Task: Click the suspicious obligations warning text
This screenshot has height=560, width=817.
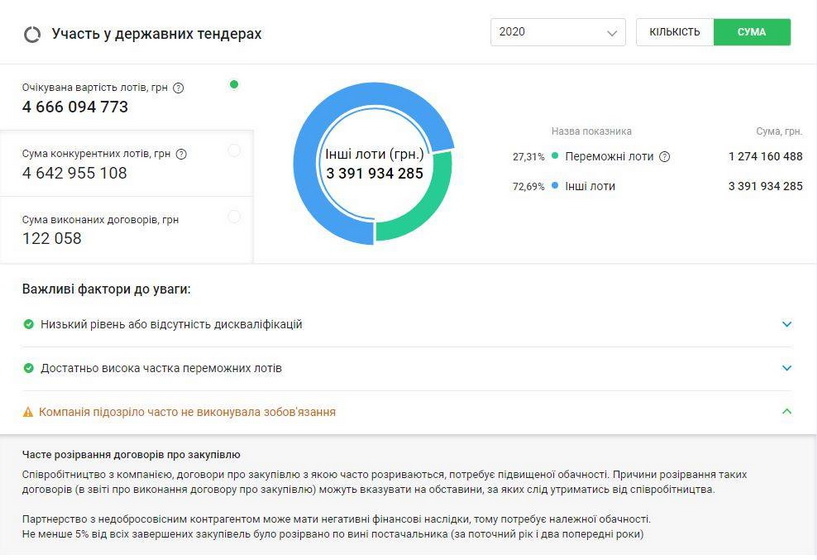Action: (x=187, y=412)
